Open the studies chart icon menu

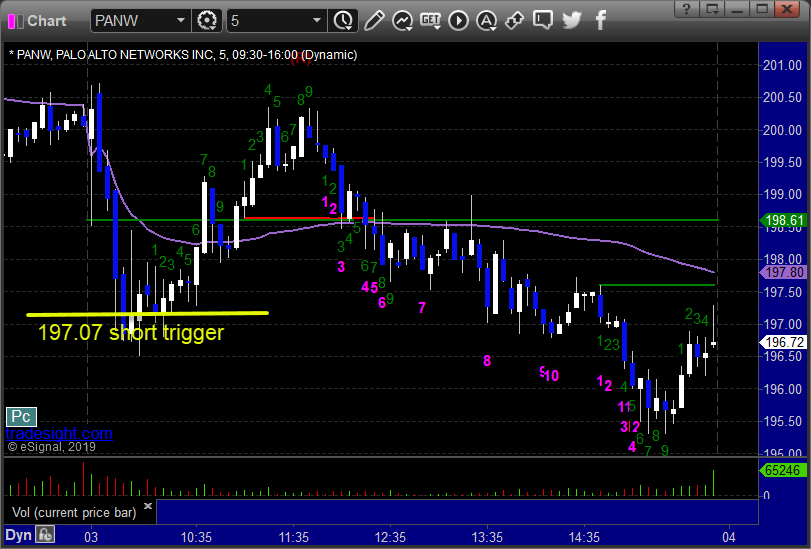pyautogui.click(x=402, y=21)
